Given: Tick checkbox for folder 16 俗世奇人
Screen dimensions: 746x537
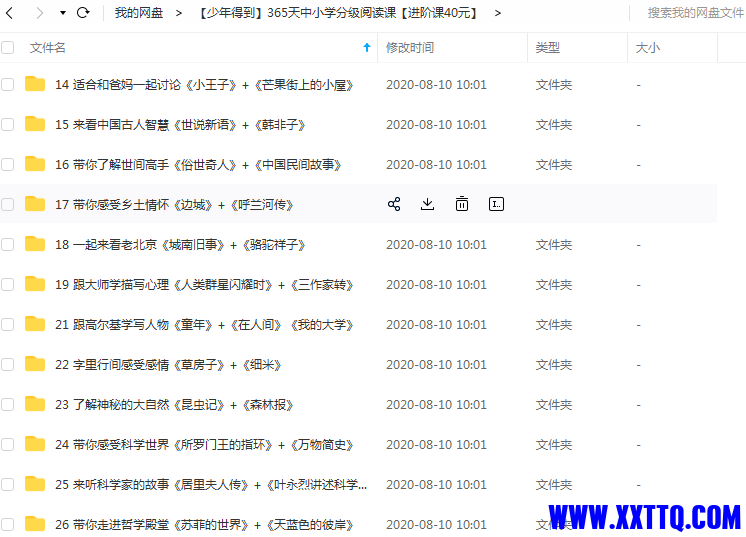Looking at the screenshot, I should (x=8, y=165).
